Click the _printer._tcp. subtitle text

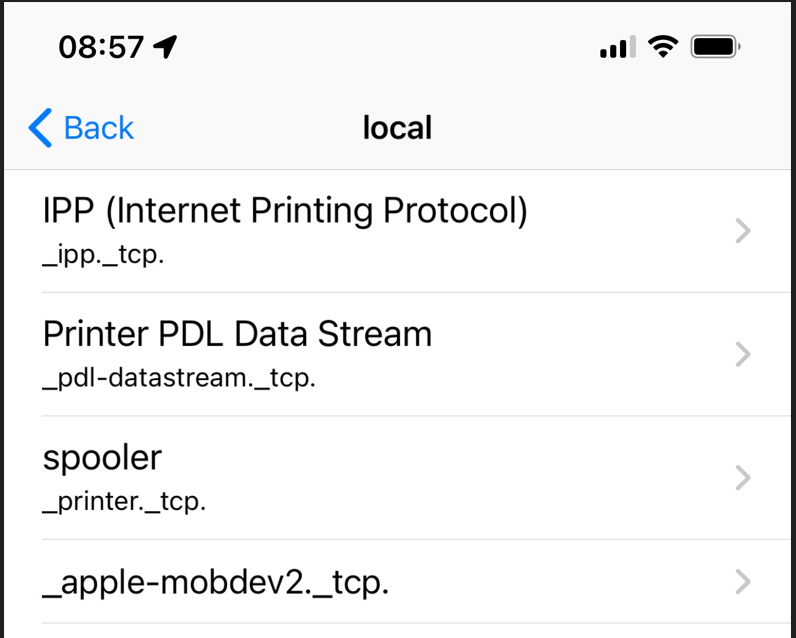[124, 502]
